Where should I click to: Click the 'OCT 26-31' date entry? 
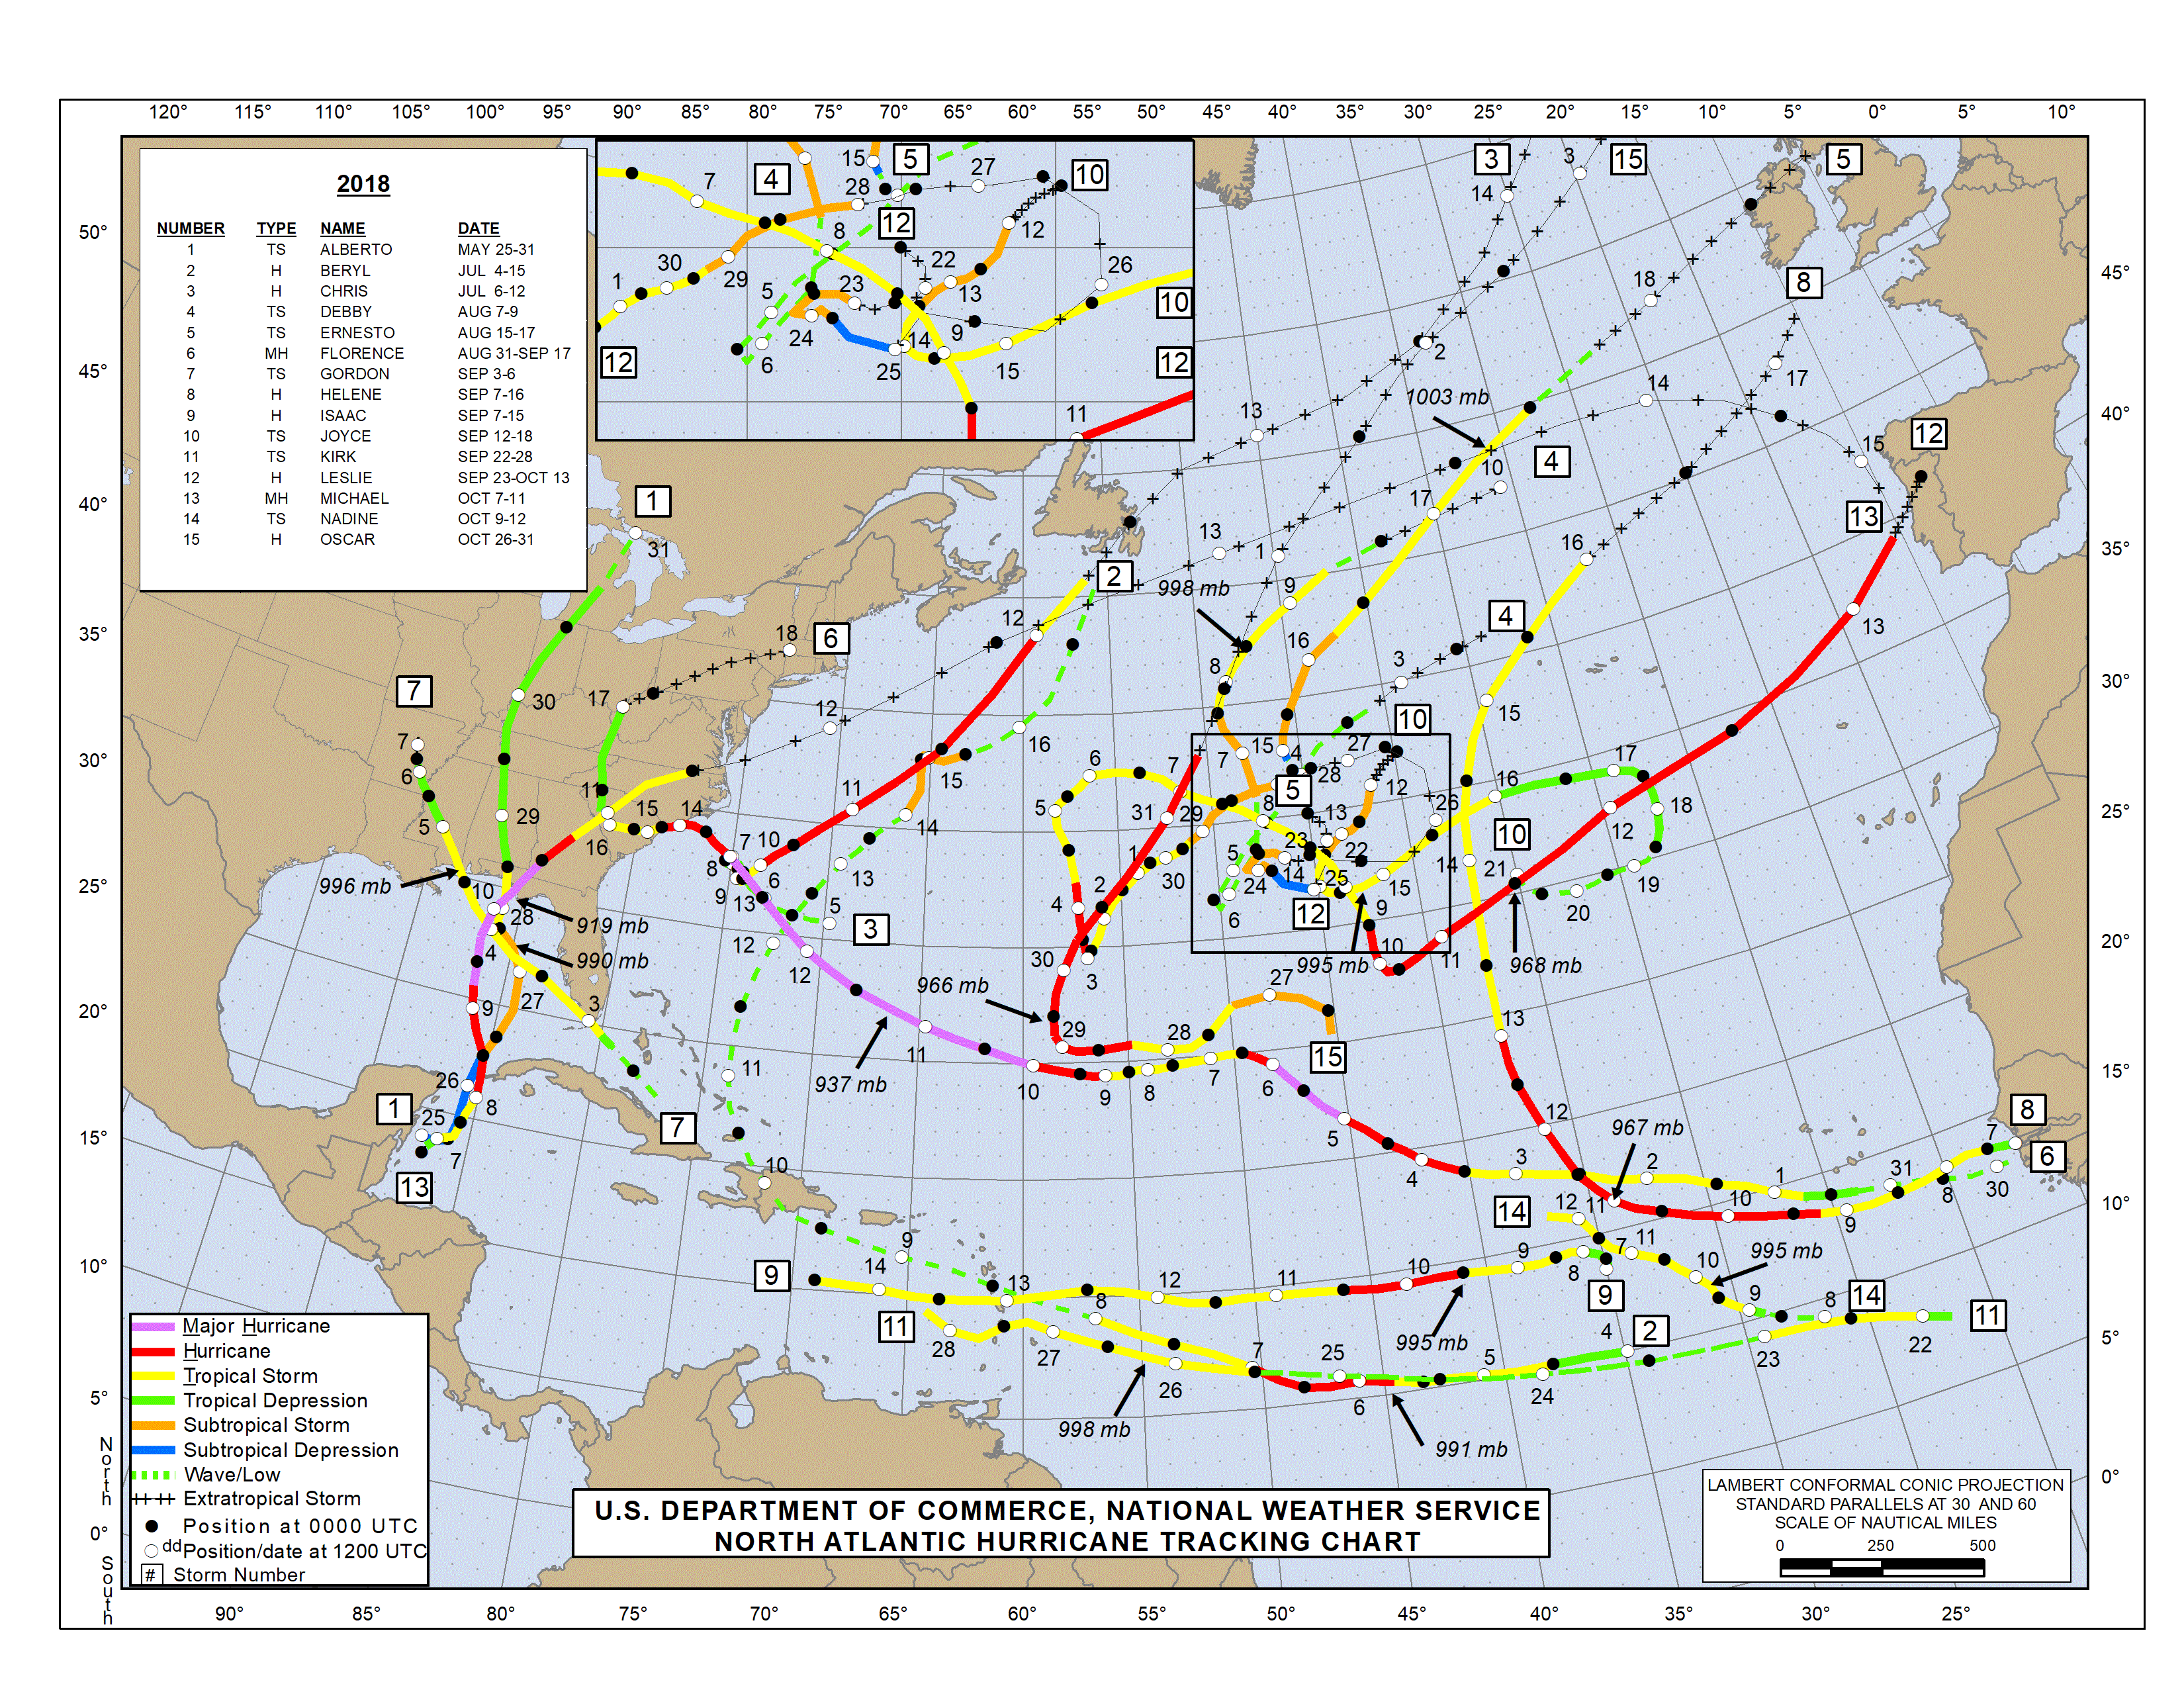click(x=496, y=539)
